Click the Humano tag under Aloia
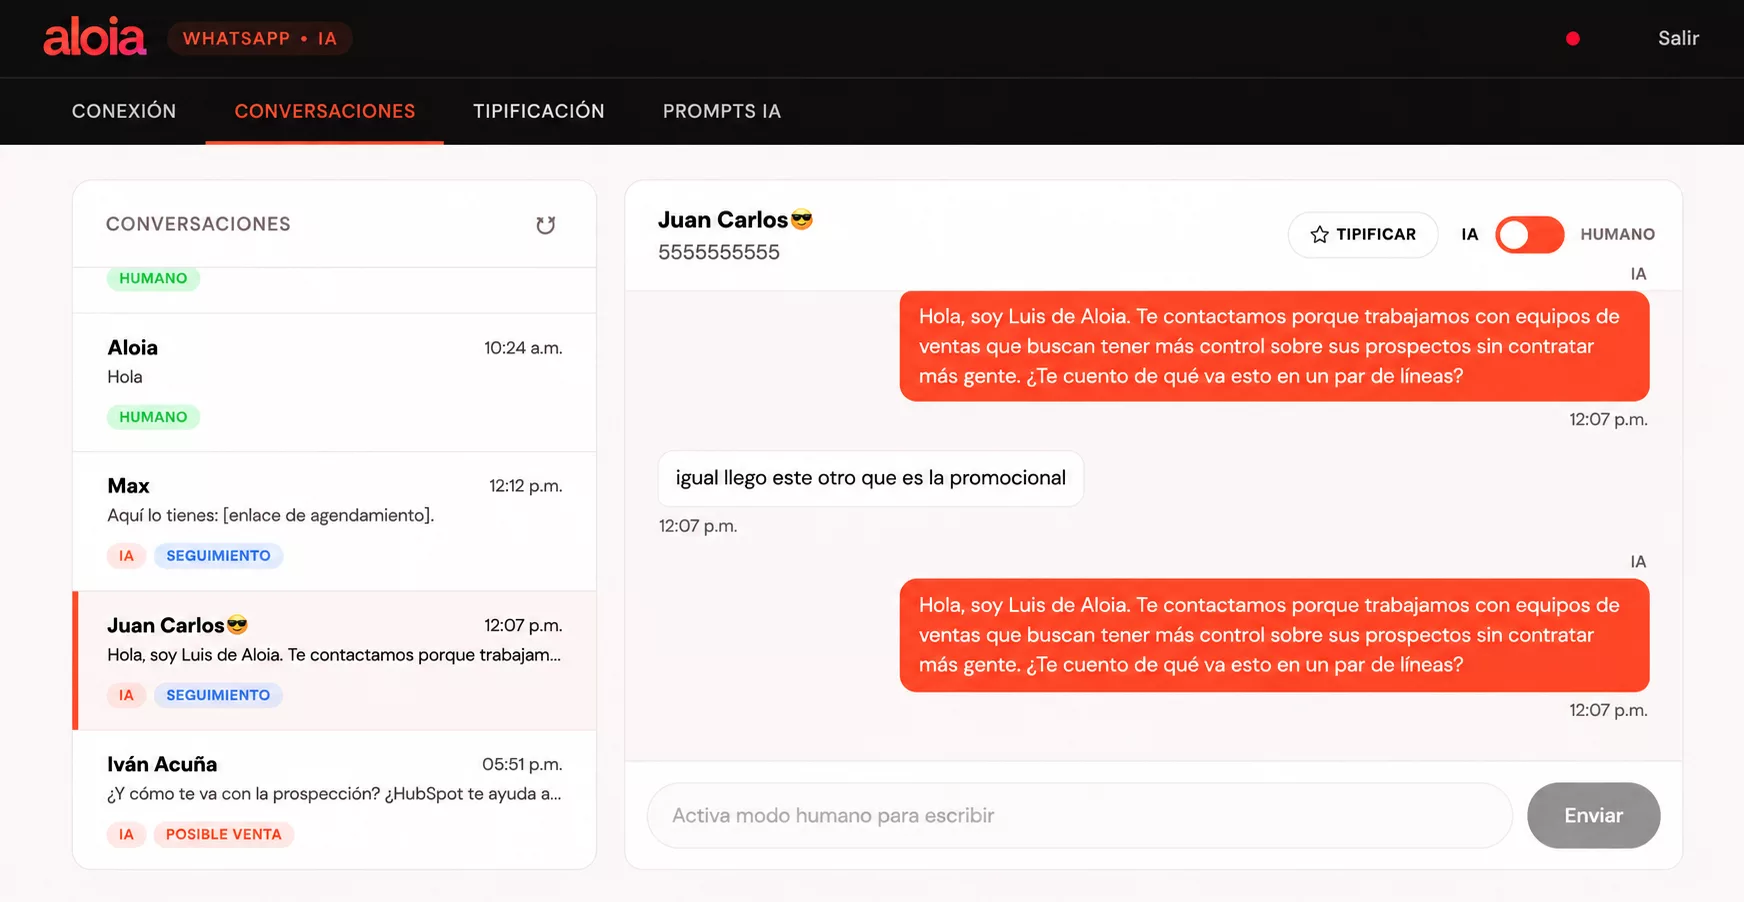Viewport: 1744px width, 902px height. click(153, 417)
